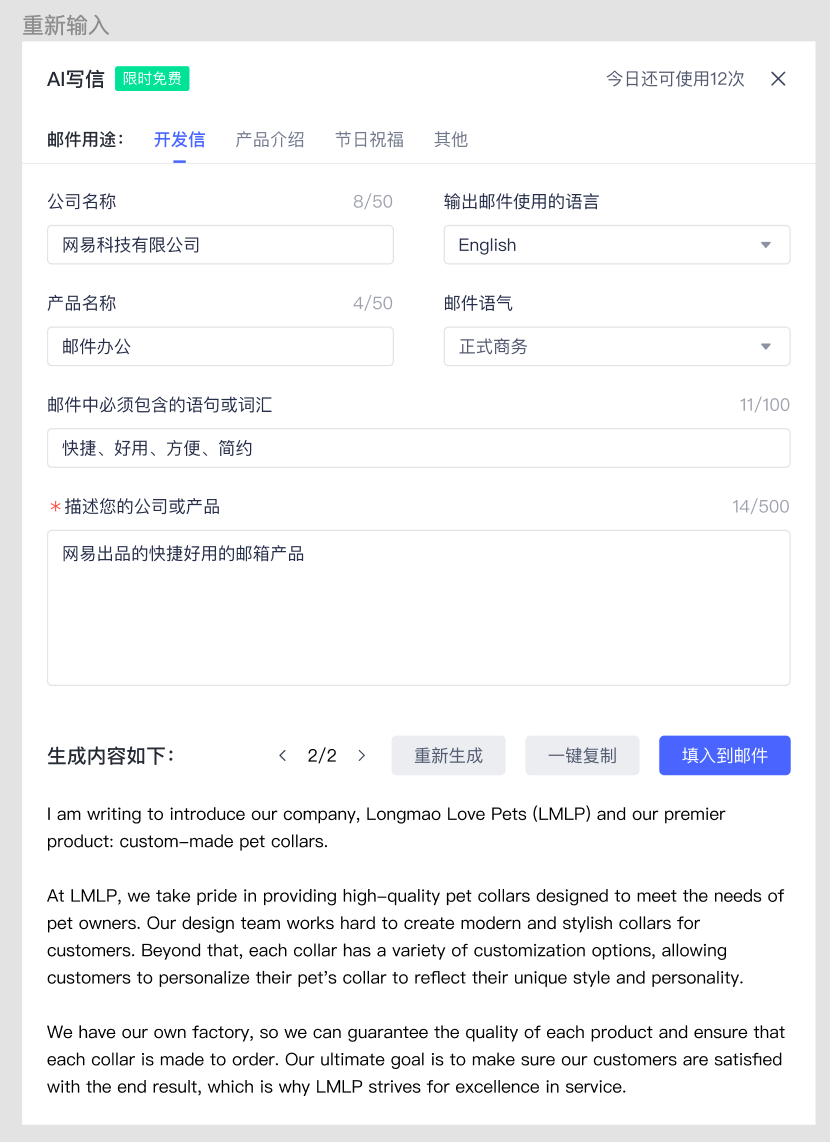Screen dimensions: 830x1142
Task: Go to next generated result
Action: tap(361, 756)
